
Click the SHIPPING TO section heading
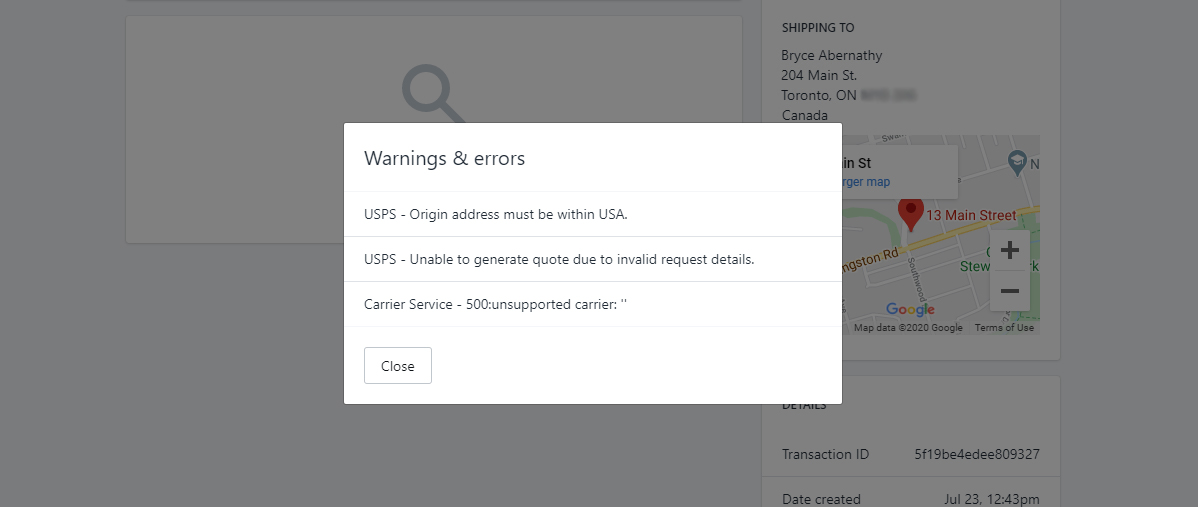(818, 27)
